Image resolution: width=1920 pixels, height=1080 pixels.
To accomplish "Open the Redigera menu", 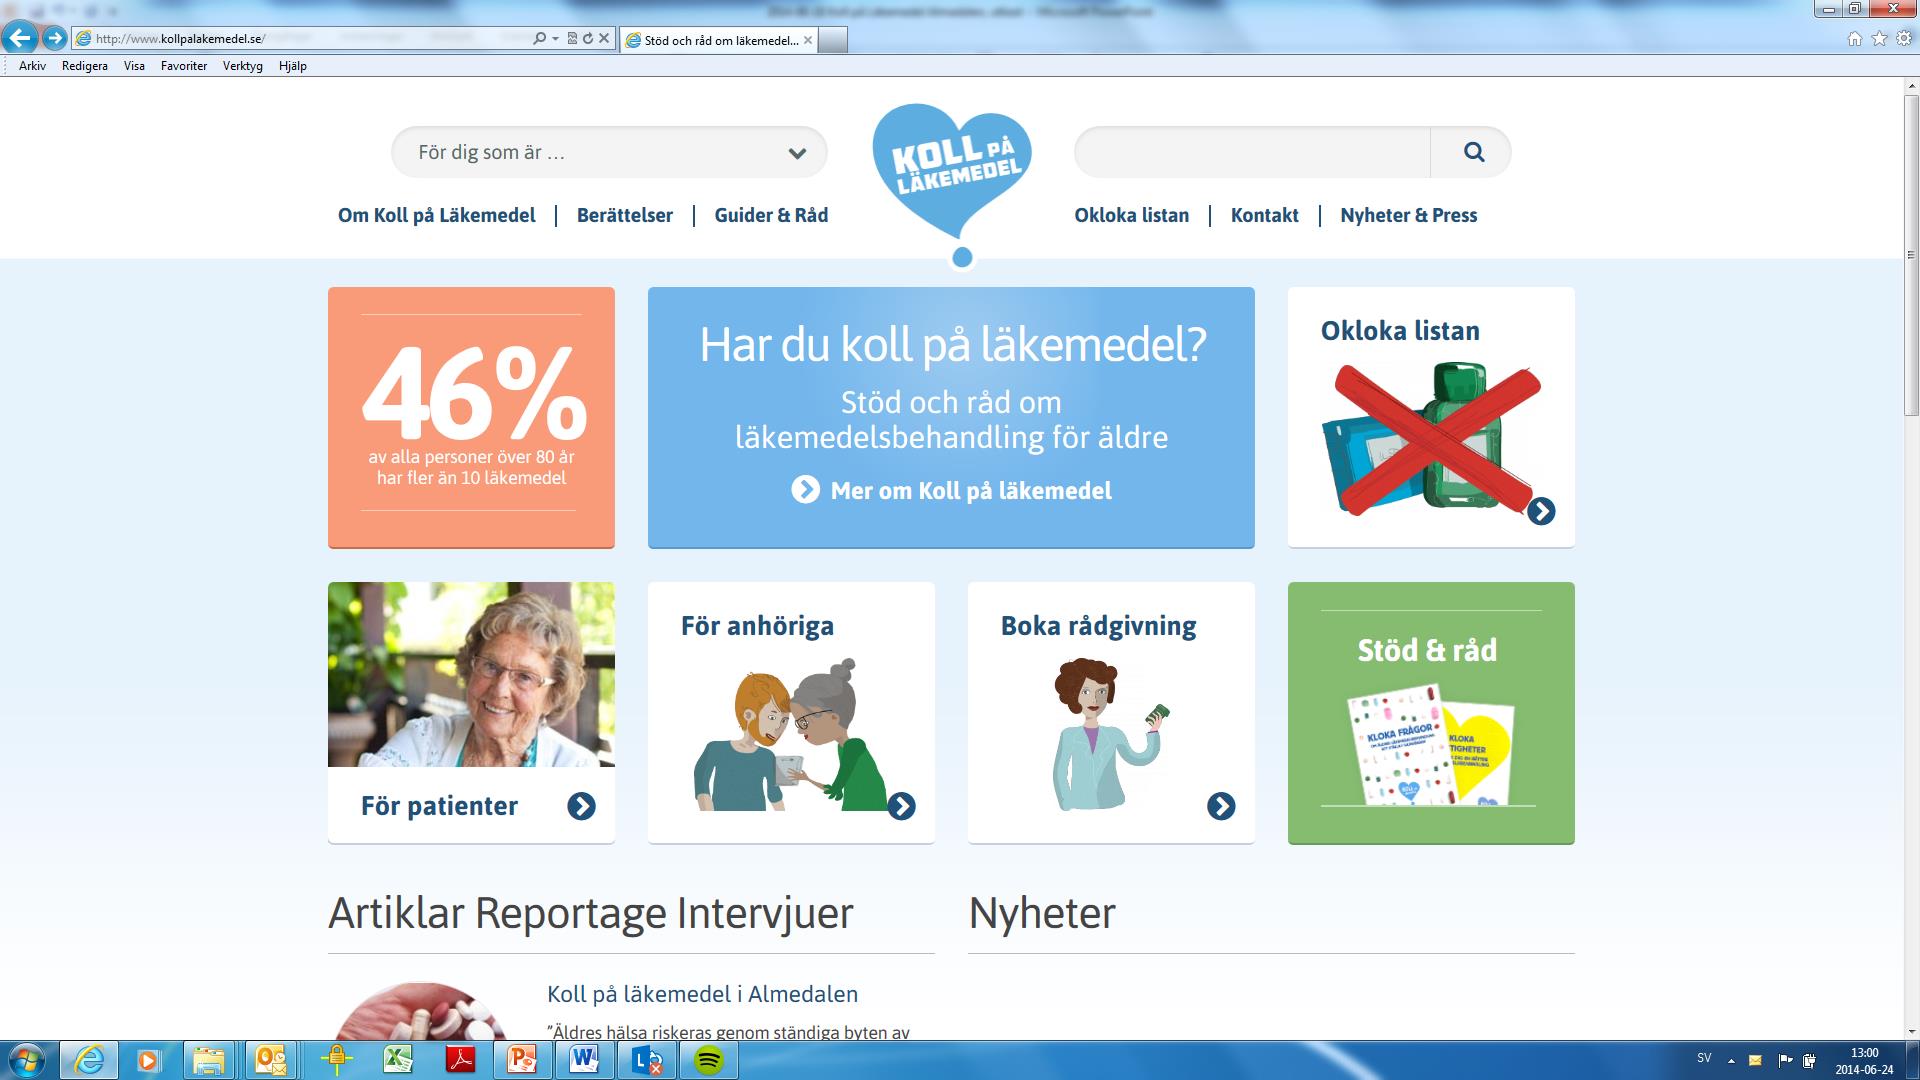I will (84, 66).
